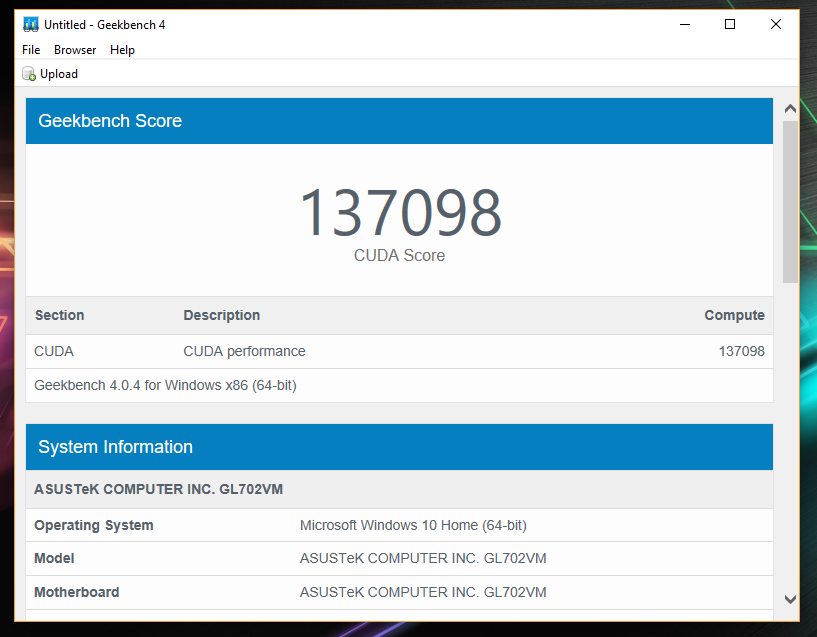The height and width of the screenshot is (637, 817).
Task: Click the large 137098 score number
Action: [400, 213]
